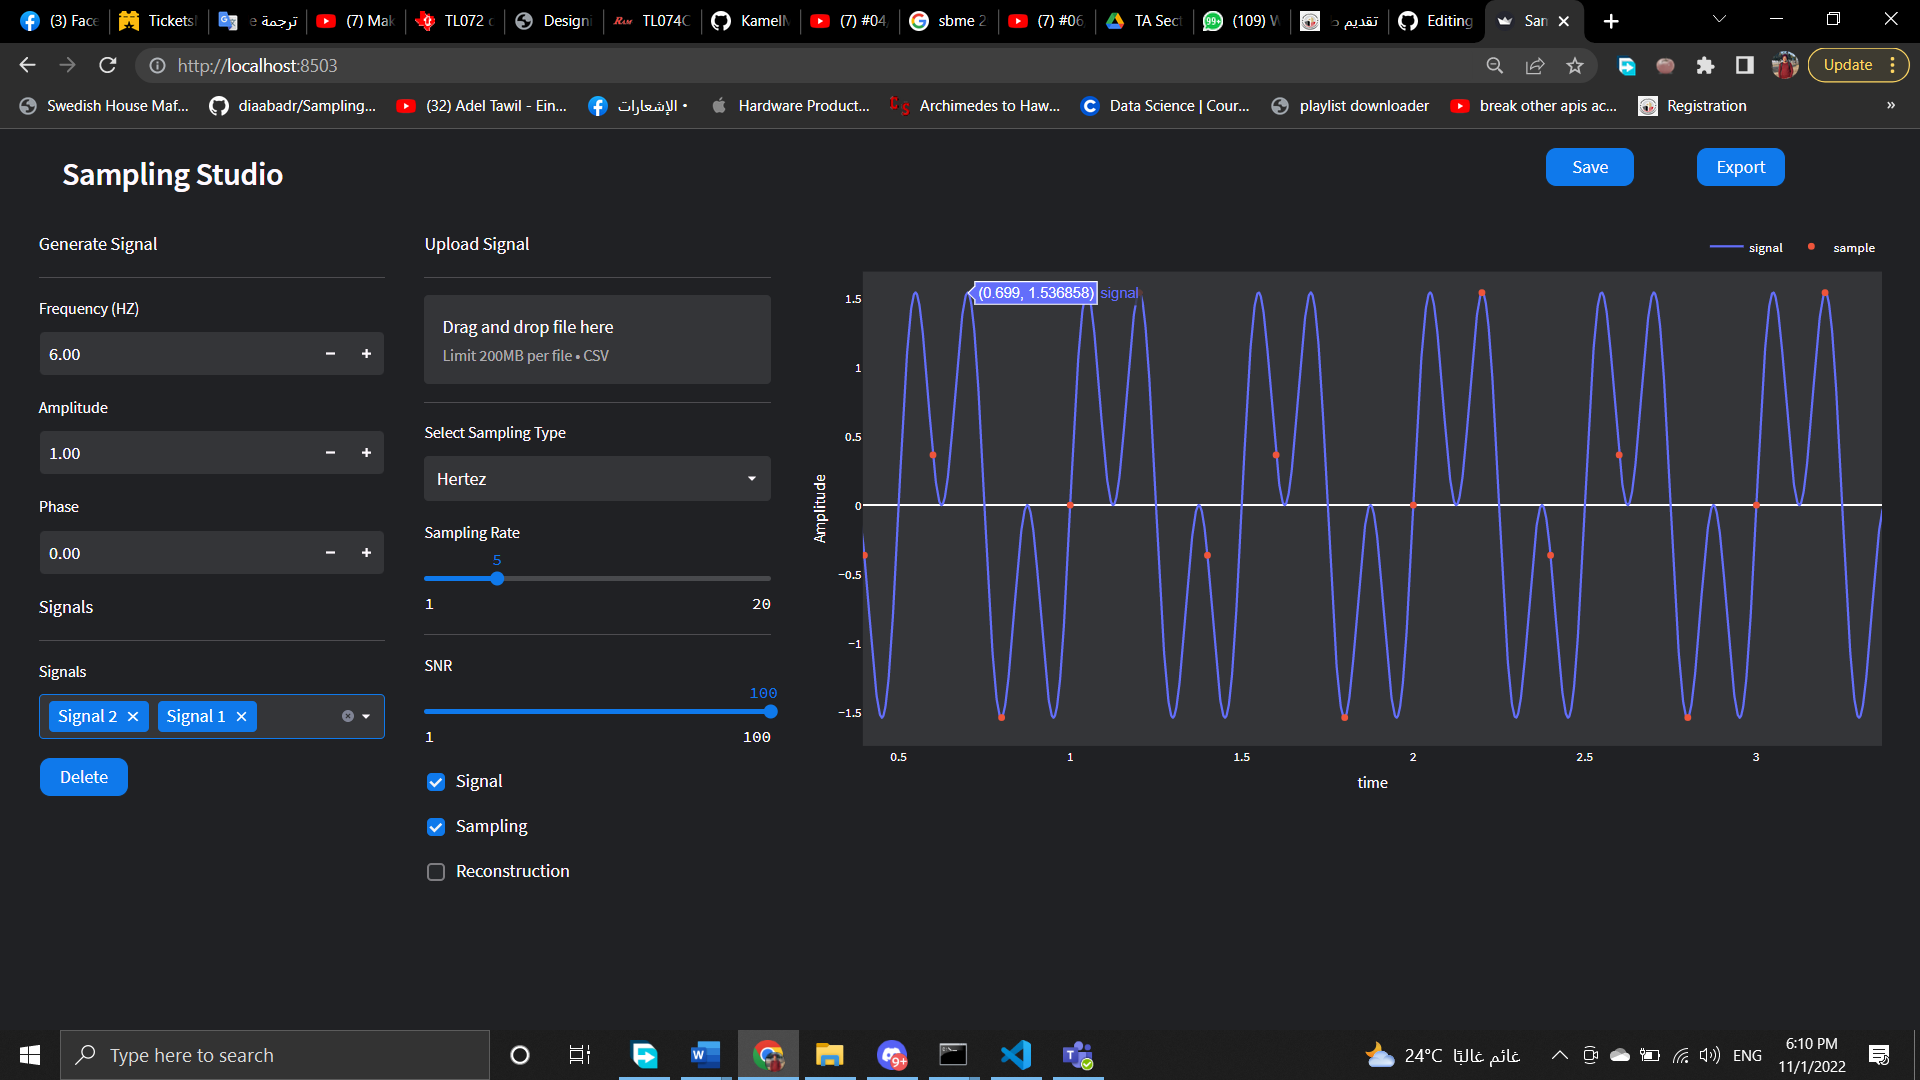The height and width of the screenshot is (1080, 1920).
Task: Increase the Phase value with plus stepper
Action: [x=366, y=552]
